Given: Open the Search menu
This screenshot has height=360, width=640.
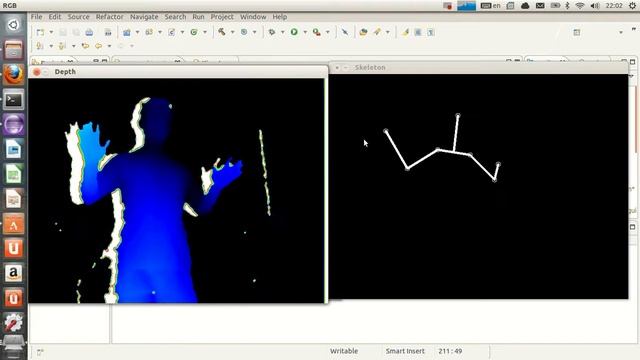Looking at the screenshot, I should [x=175, y=17].
